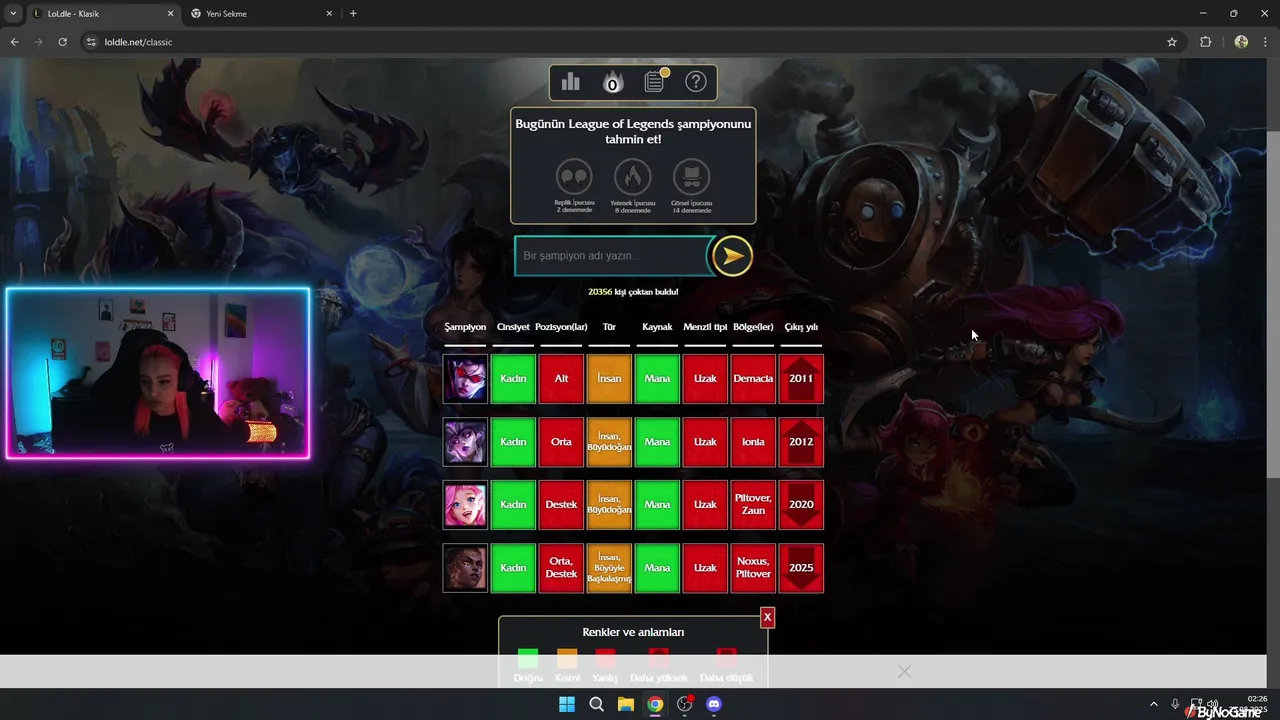The width and height of the screenshot is (1280, 720).
Task: Select the fourth guessed champion portrait
Action: point(465,568)
